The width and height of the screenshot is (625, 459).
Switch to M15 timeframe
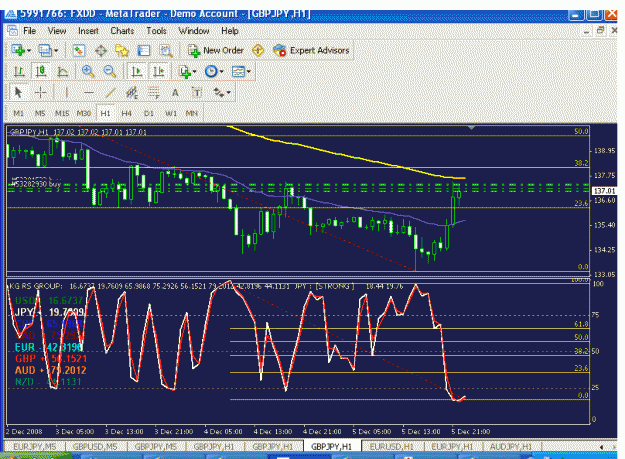coord(62,114)
